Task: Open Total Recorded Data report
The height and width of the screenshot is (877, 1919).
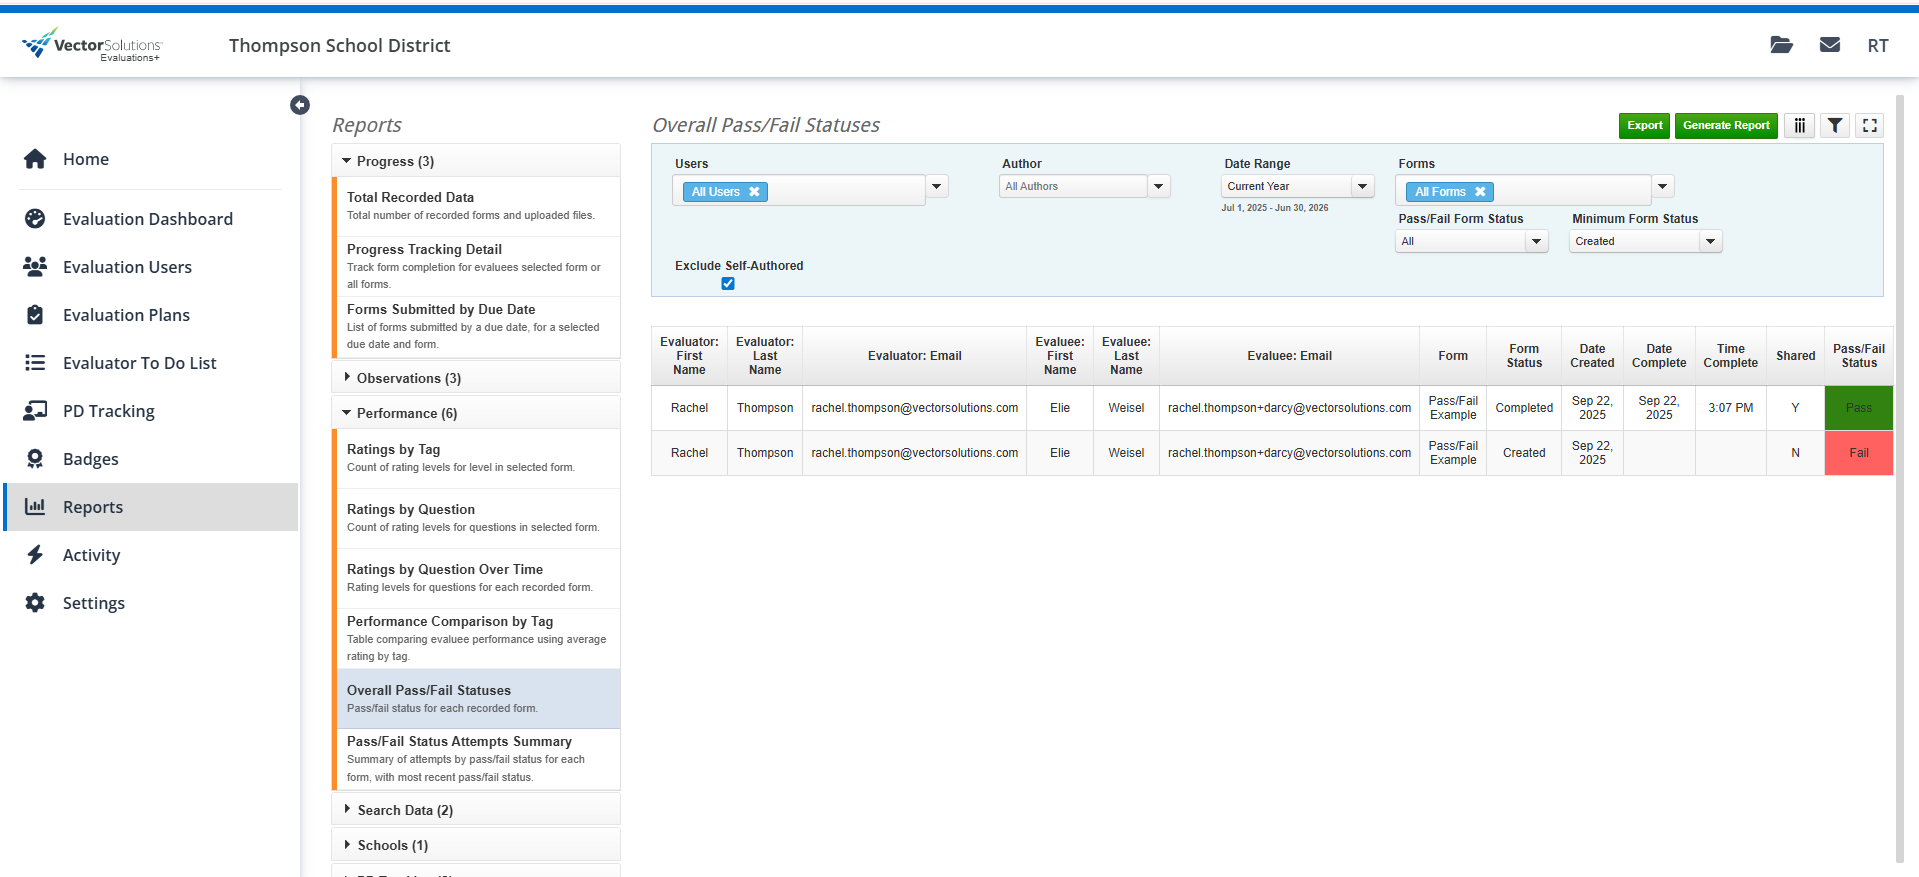Action: (478, 206)
